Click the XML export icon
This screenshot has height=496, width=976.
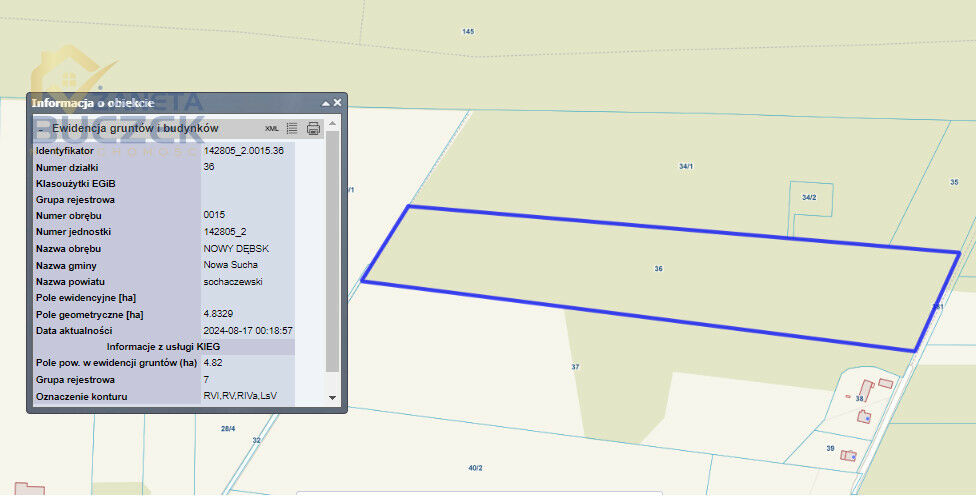(272, 129)
